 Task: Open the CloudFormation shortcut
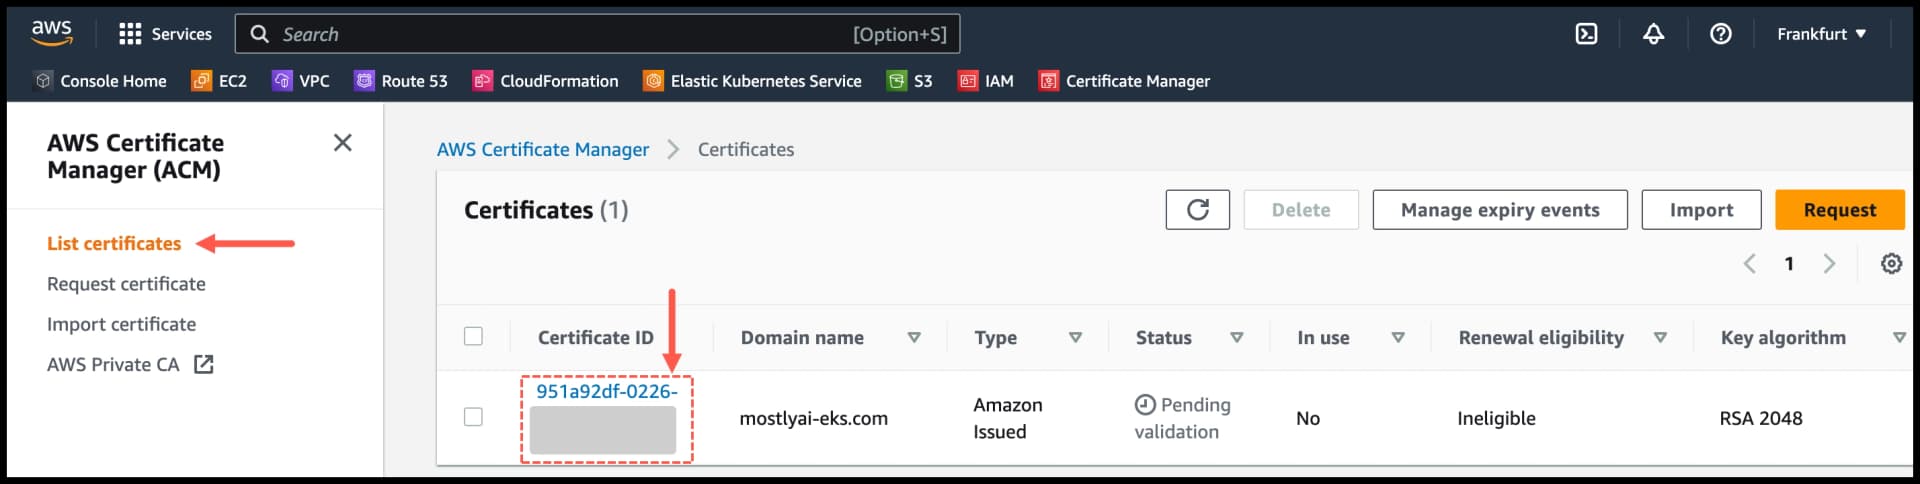coord(546,81)
